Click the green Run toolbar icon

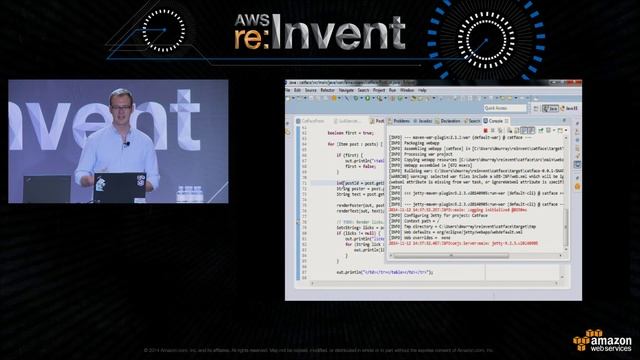click(x=367, y=98)
